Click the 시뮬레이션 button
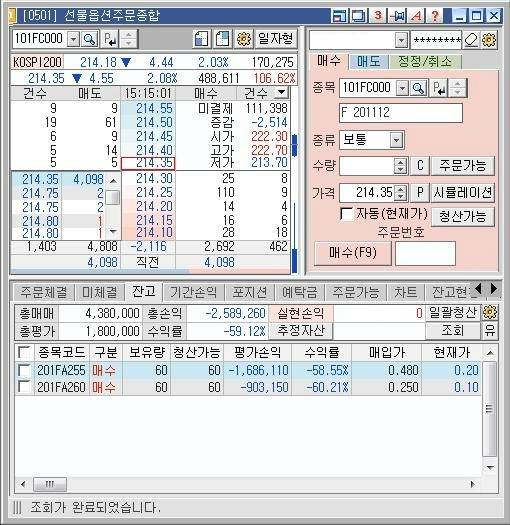The width and height of the screenshot is (510, 525). pyautogui.click(x=463, y=193)
